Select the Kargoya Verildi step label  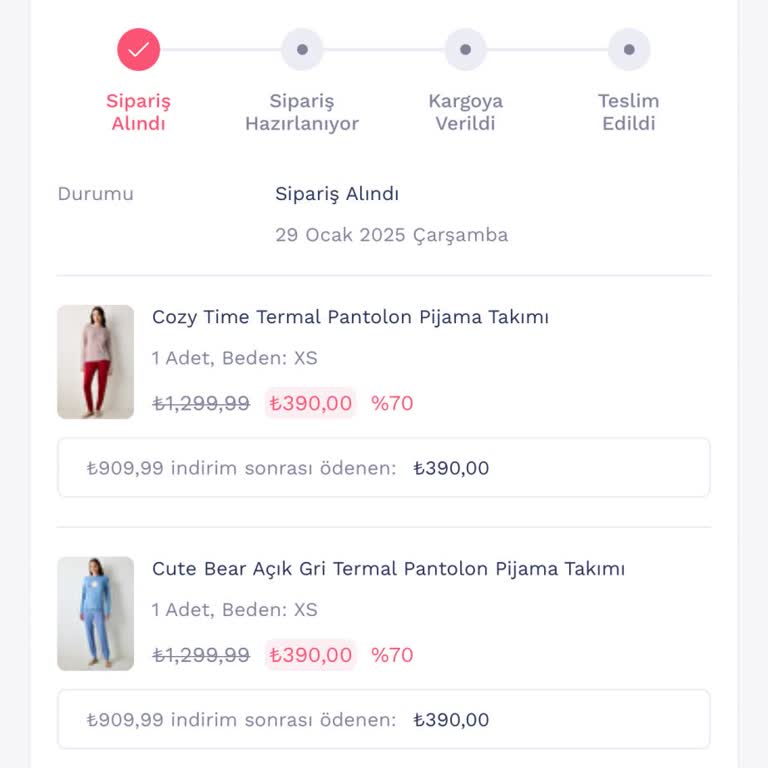465,112
